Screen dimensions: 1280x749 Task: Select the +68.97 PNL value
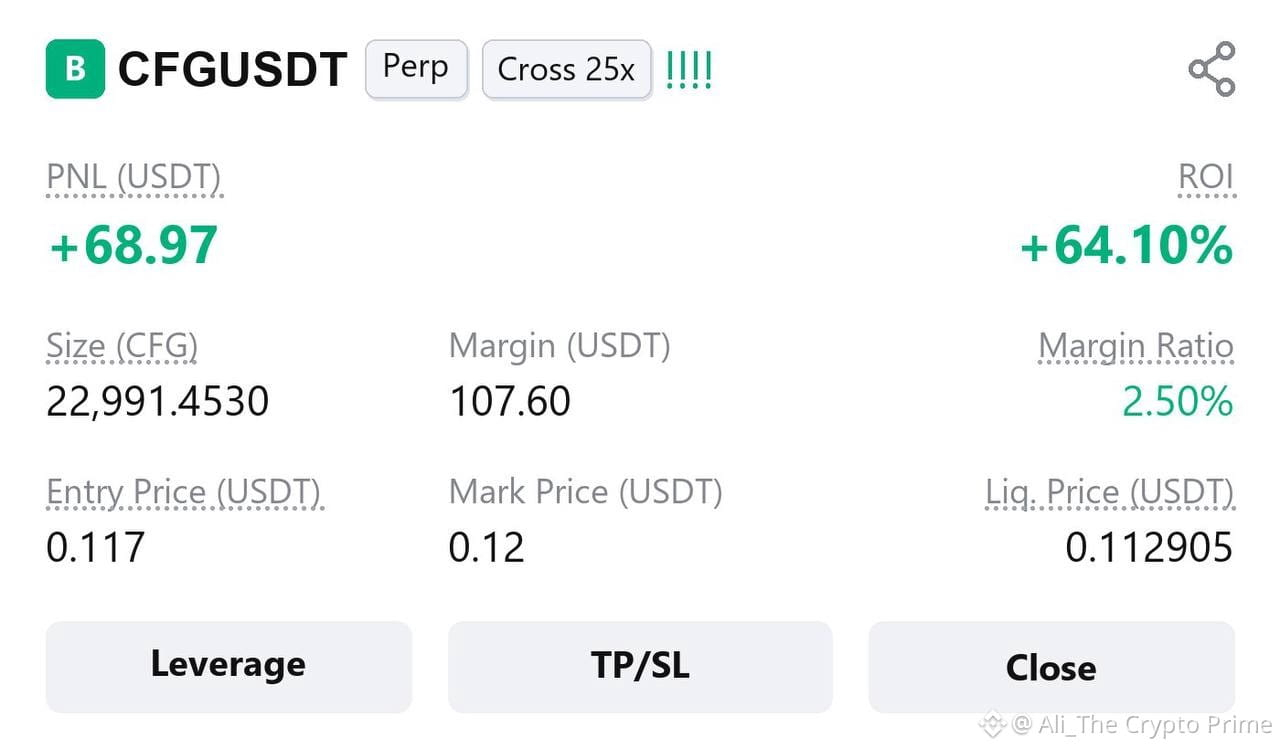[133, 245]
